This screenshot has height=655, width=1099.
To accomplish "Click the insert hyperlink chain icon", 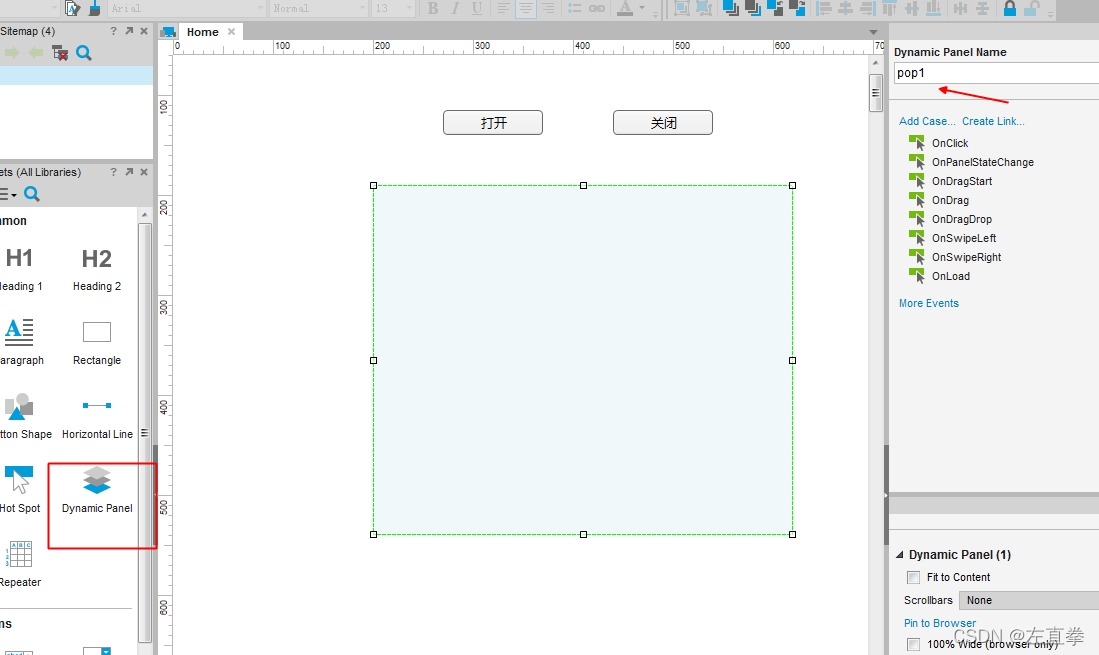I will tap(596, 8).
